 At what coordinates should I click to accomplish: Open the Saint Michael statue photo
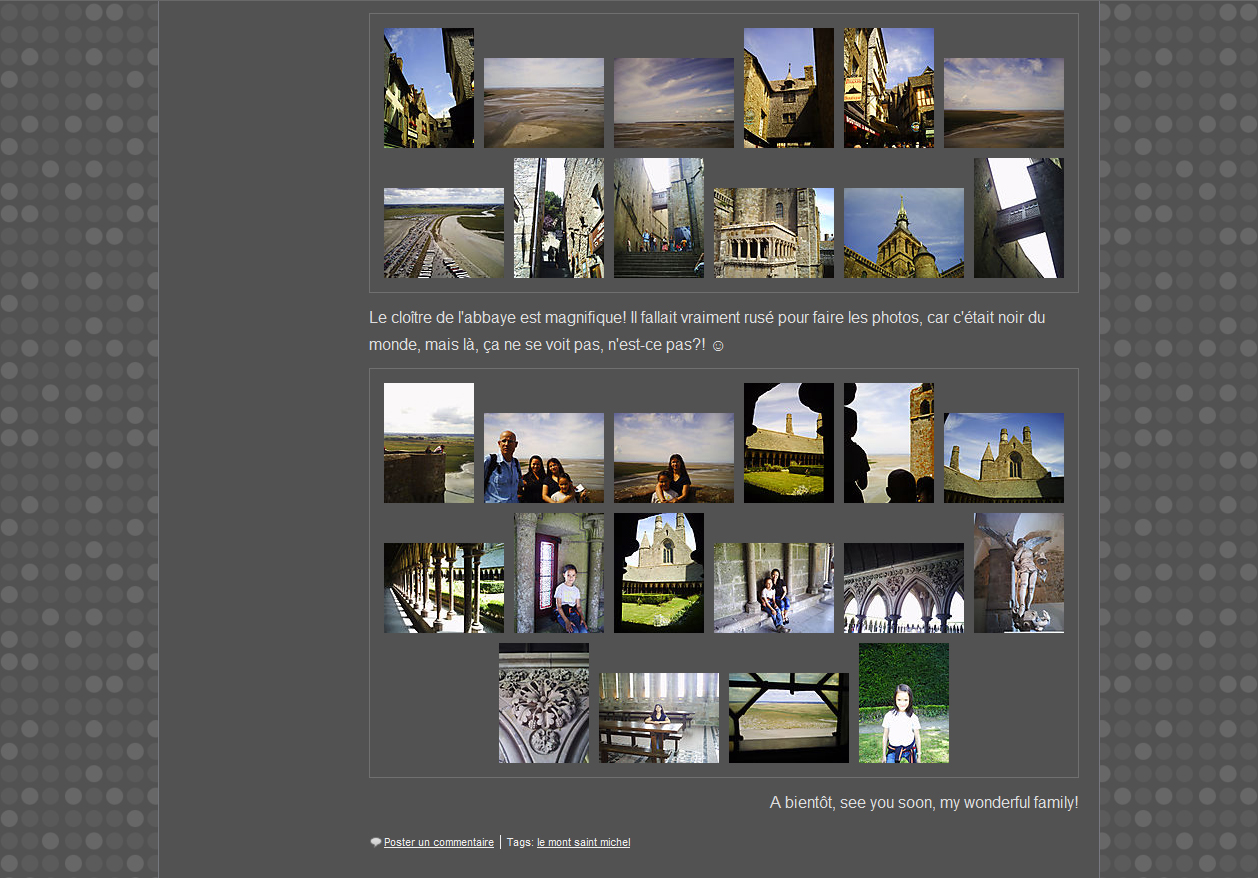pyautogui.click(x=1018, y=573)
